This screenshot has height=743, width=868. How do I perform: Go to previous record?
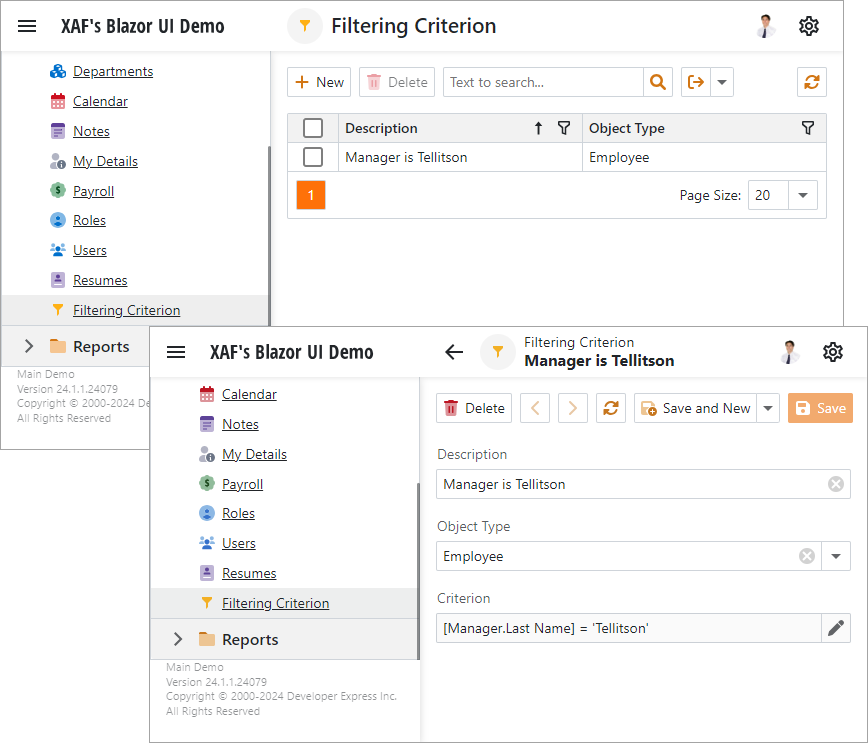point(535,409)
